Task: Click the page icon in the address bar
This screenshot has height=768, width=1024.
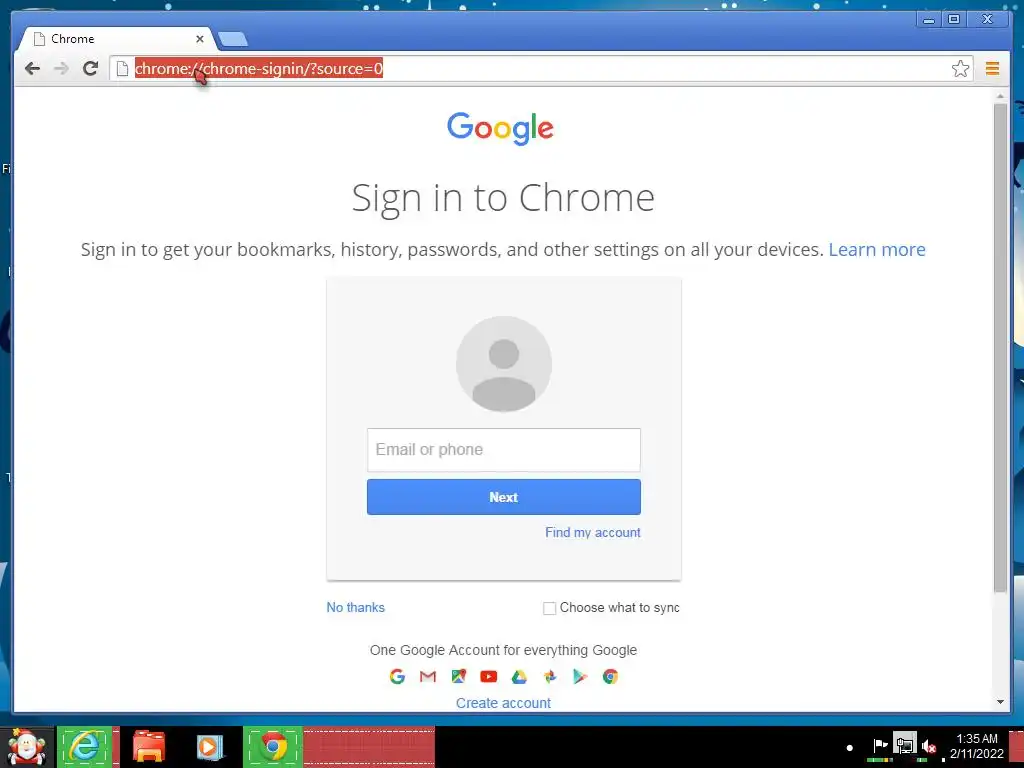Action: (122, 69)
